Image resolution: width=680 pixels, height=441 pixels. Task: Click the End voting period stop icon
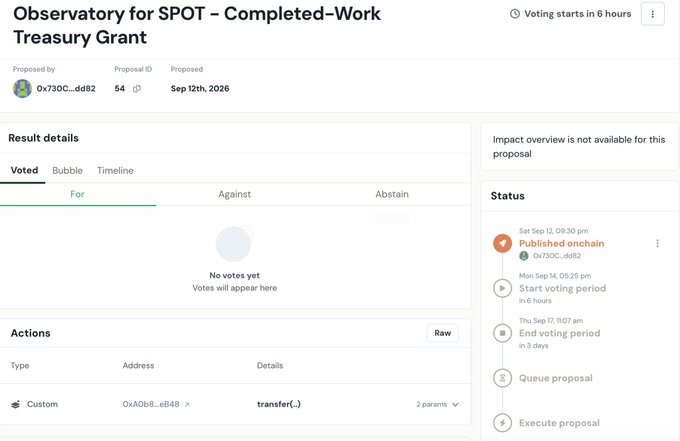coord(502,333)
